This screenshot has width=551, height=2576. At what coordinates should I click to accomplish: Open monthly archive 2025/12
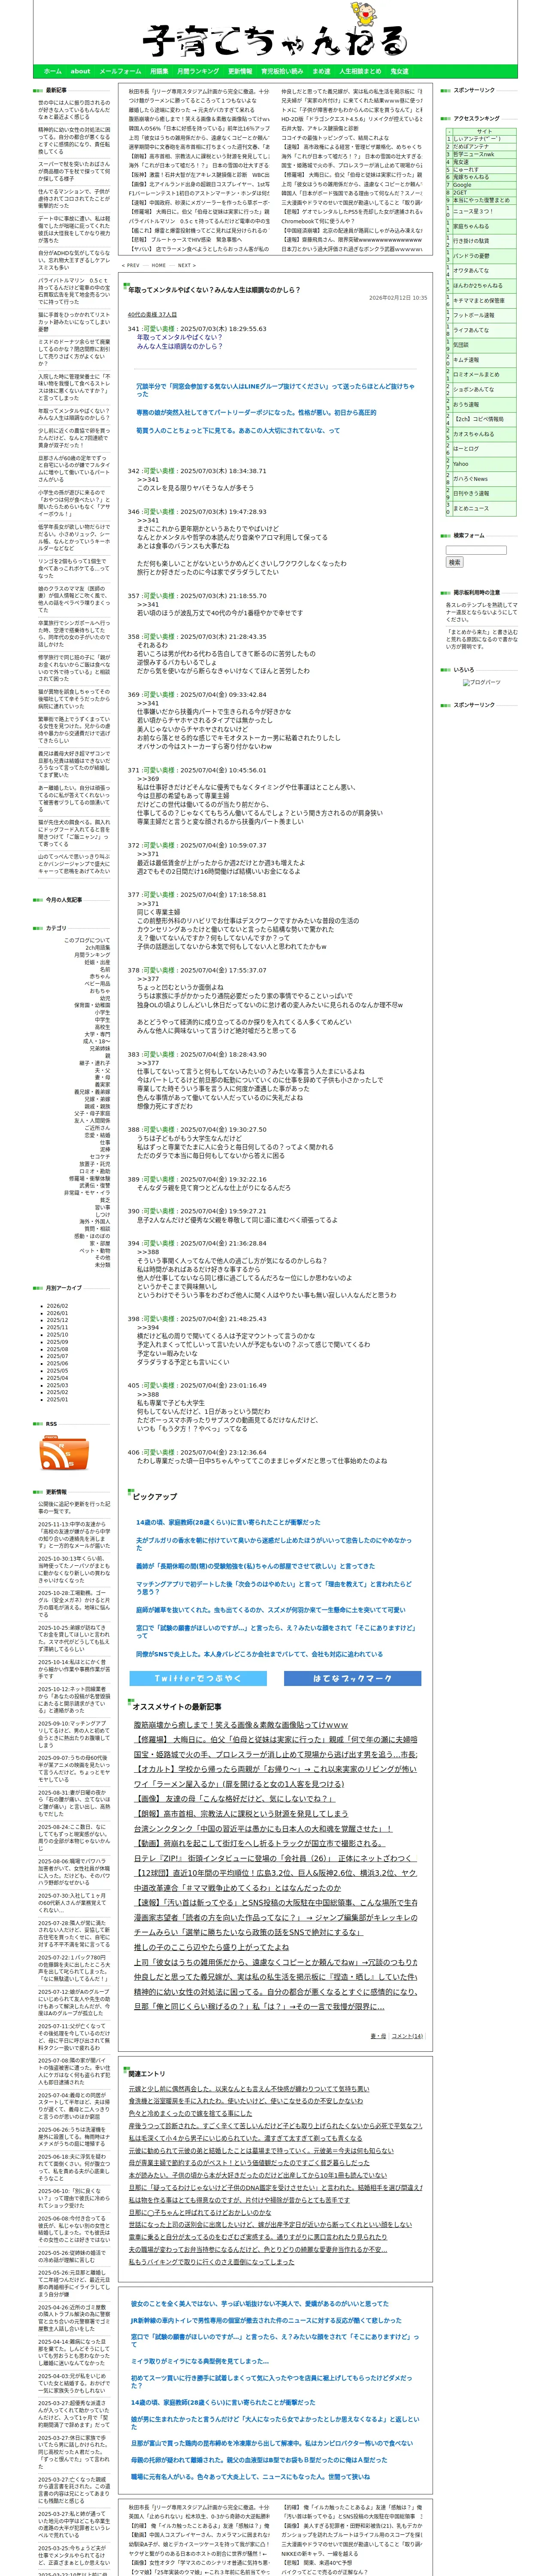tap(57, 1320)
